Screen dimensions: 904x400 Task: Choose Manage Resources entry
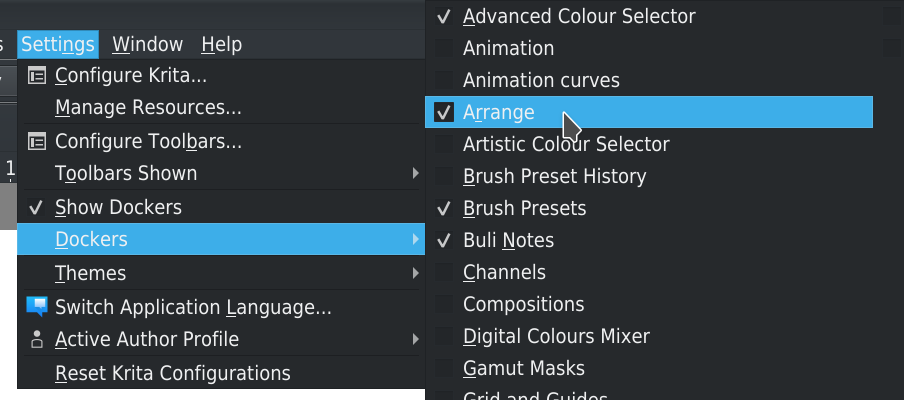(148, 107)
